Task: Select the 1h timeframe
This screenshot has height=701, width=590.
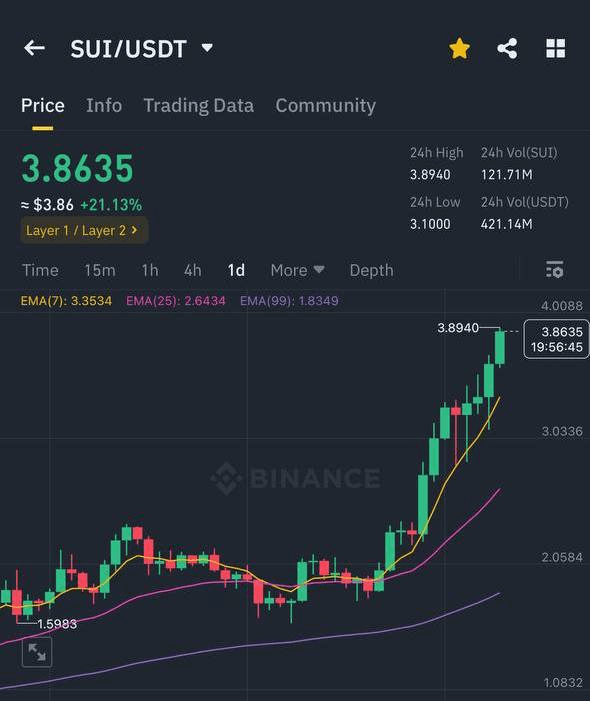Action: [150, 270]
